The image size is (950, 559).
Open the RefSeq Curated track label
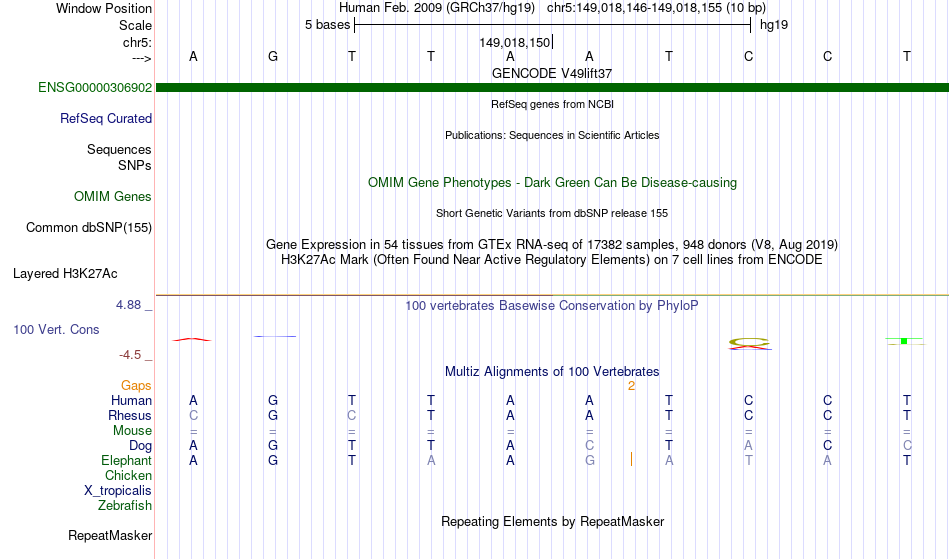106,119
